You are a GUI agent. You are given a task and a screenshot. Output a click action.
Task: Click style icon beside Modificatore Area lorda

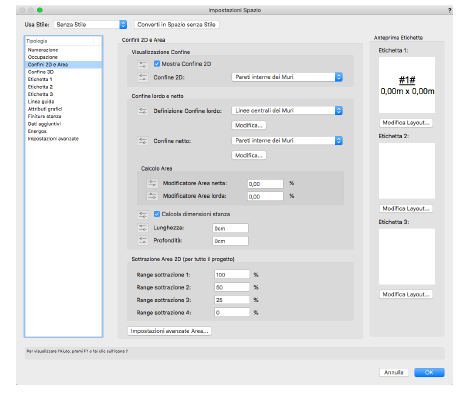pyautogui.click(x=152, y=196)
